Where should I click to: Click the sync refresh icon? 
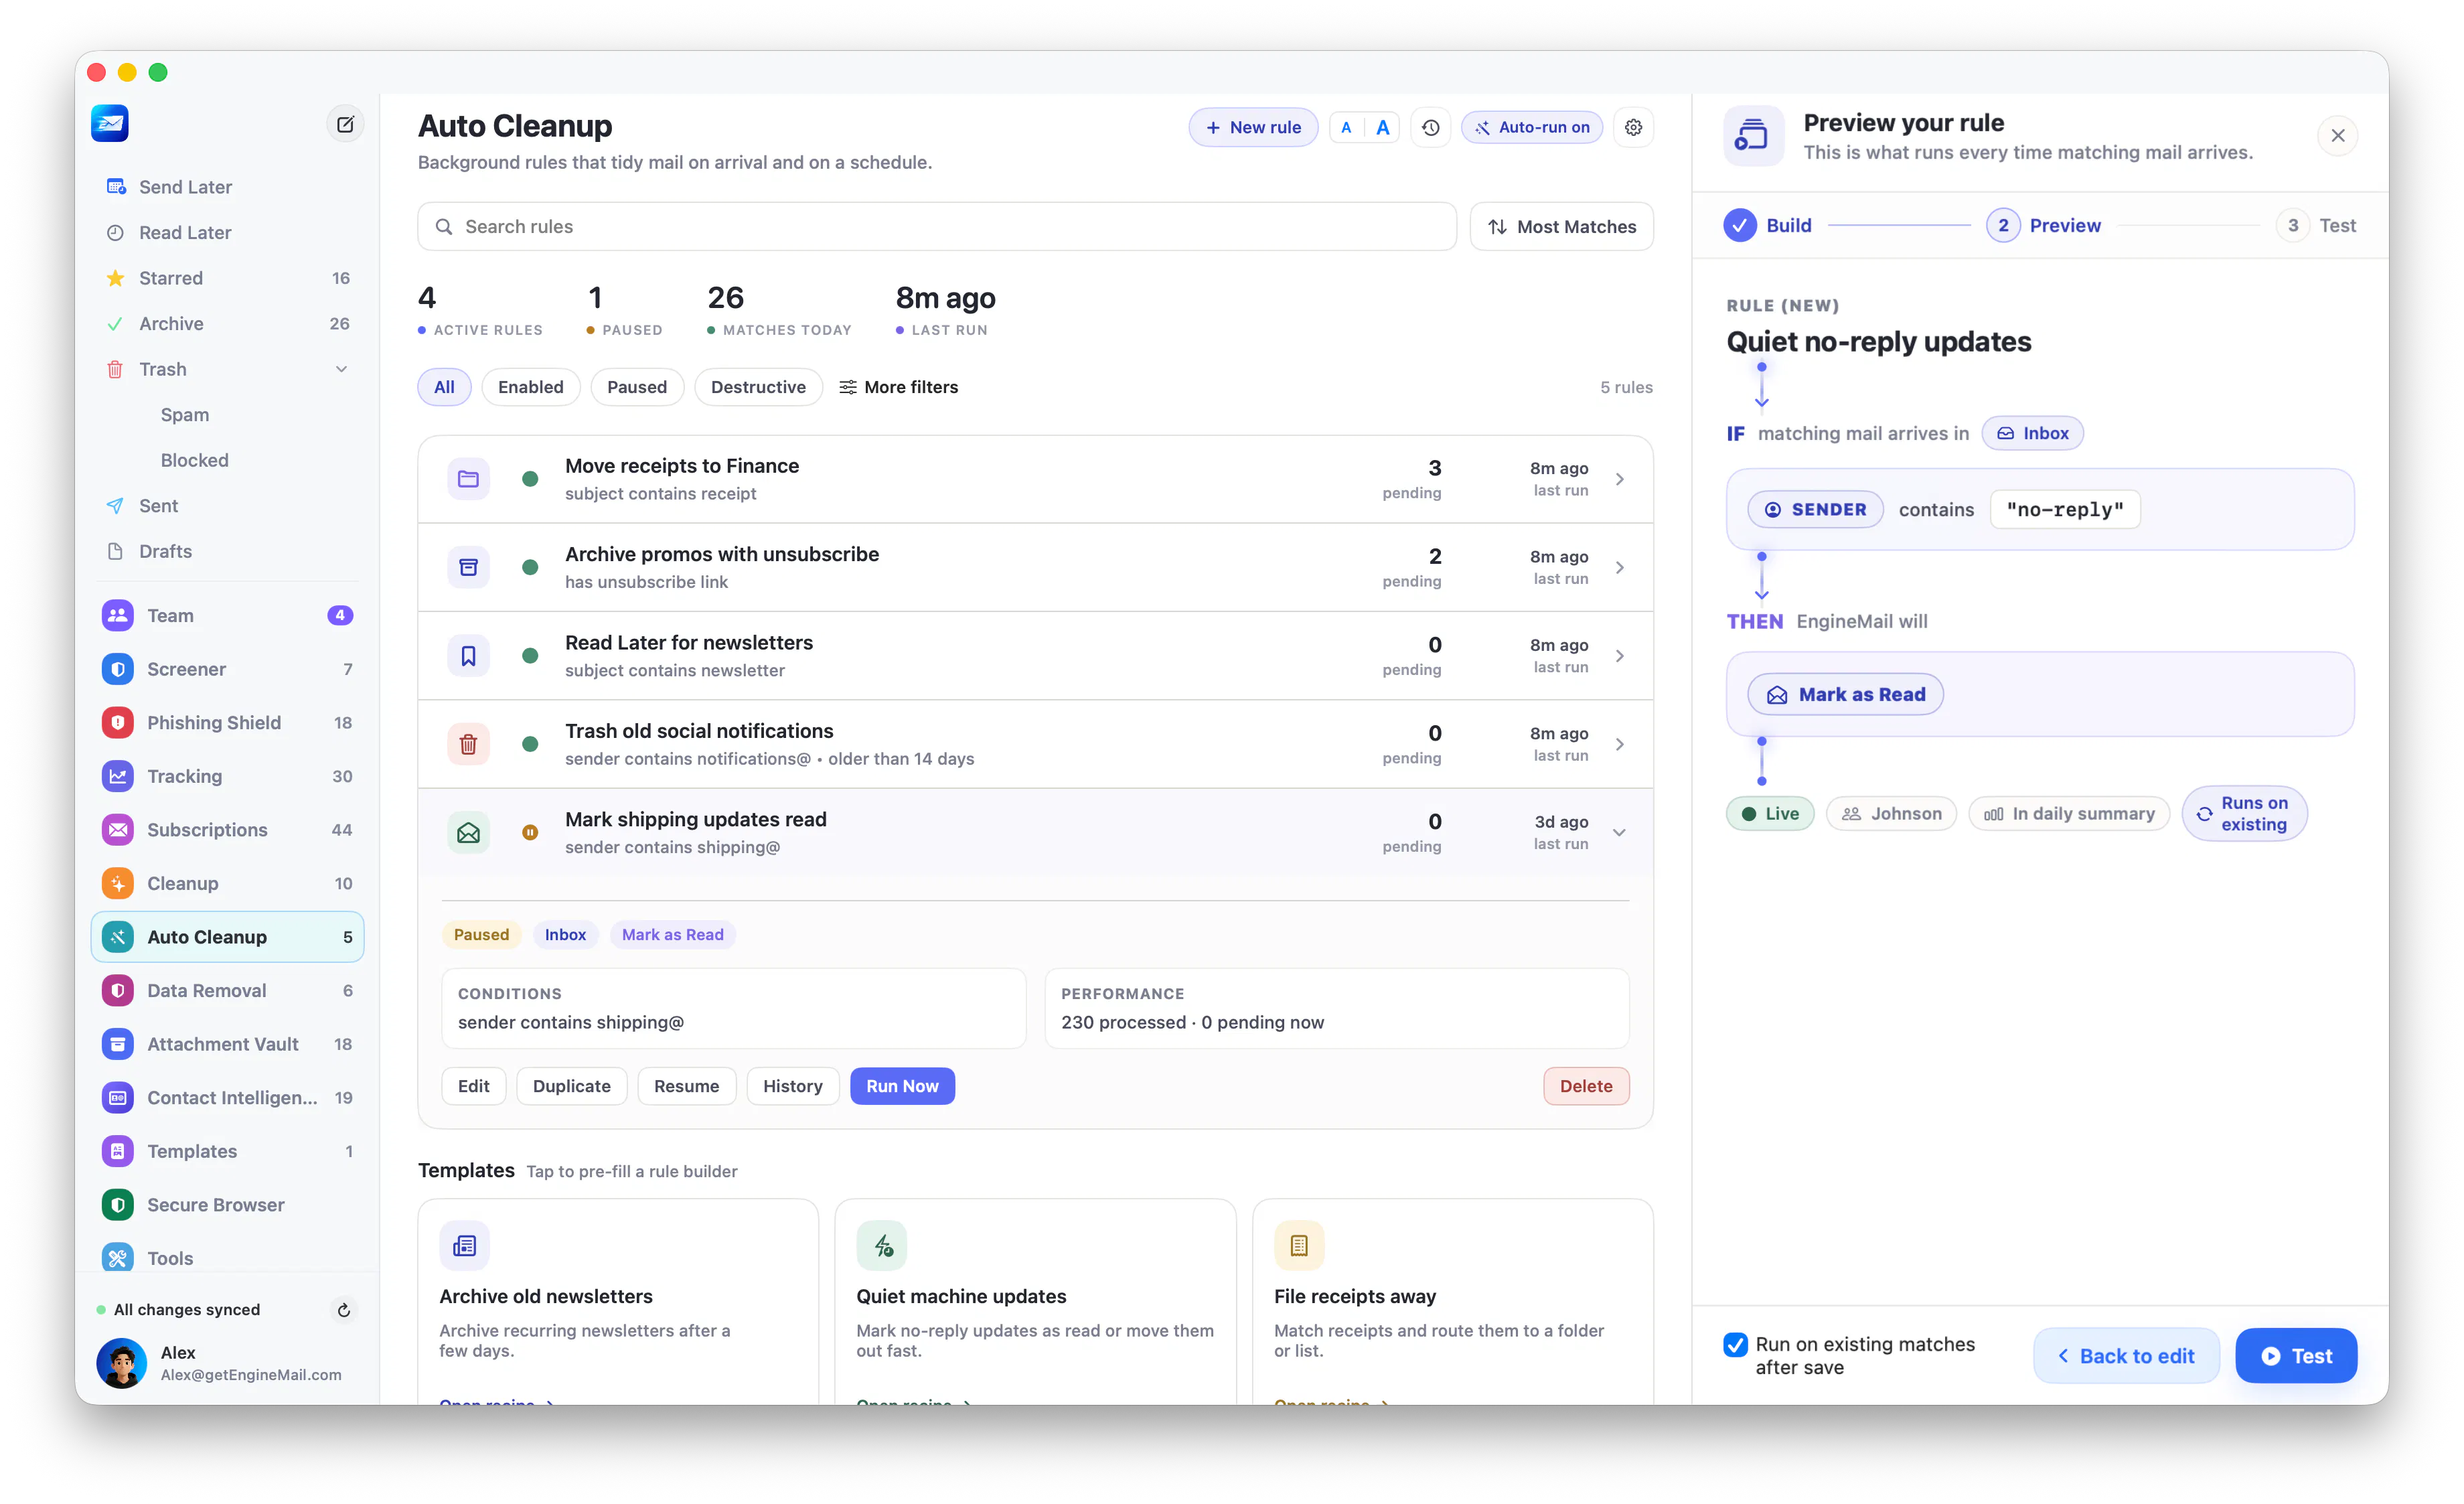coord(343,1310)
